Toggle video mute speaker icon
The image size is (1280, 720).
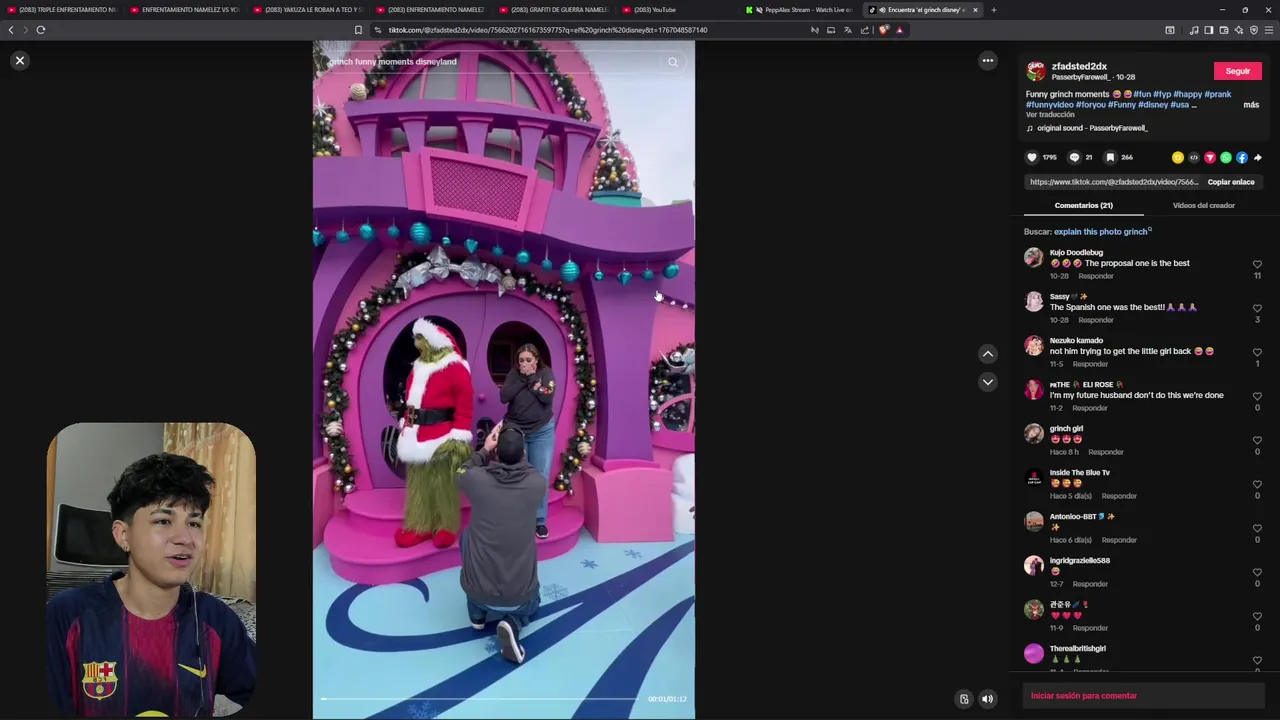click(x=987, y=699)
